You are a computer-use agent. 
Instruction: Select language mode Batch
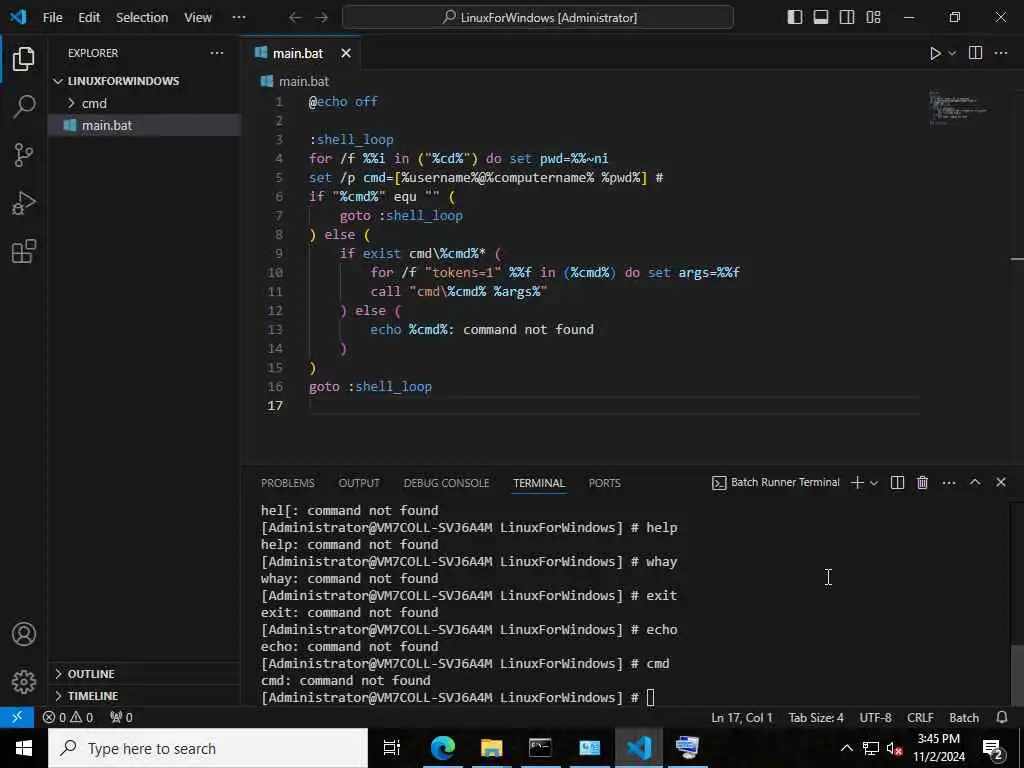click(x=964, y=717)
